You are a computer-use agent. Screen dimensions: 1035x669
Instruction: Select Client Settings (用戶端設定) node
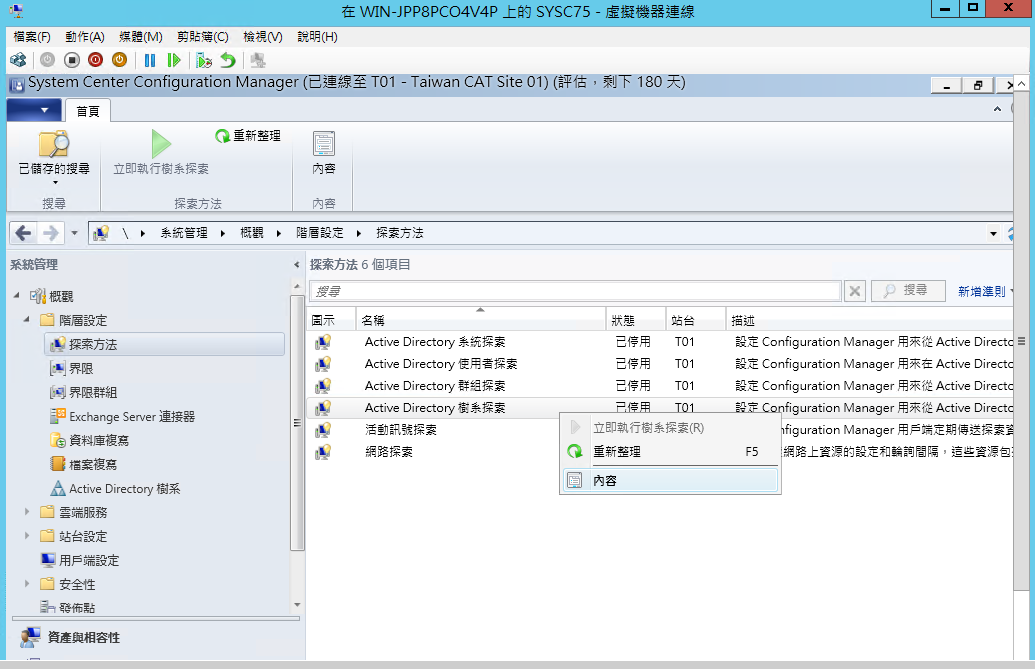coord(80,560)
